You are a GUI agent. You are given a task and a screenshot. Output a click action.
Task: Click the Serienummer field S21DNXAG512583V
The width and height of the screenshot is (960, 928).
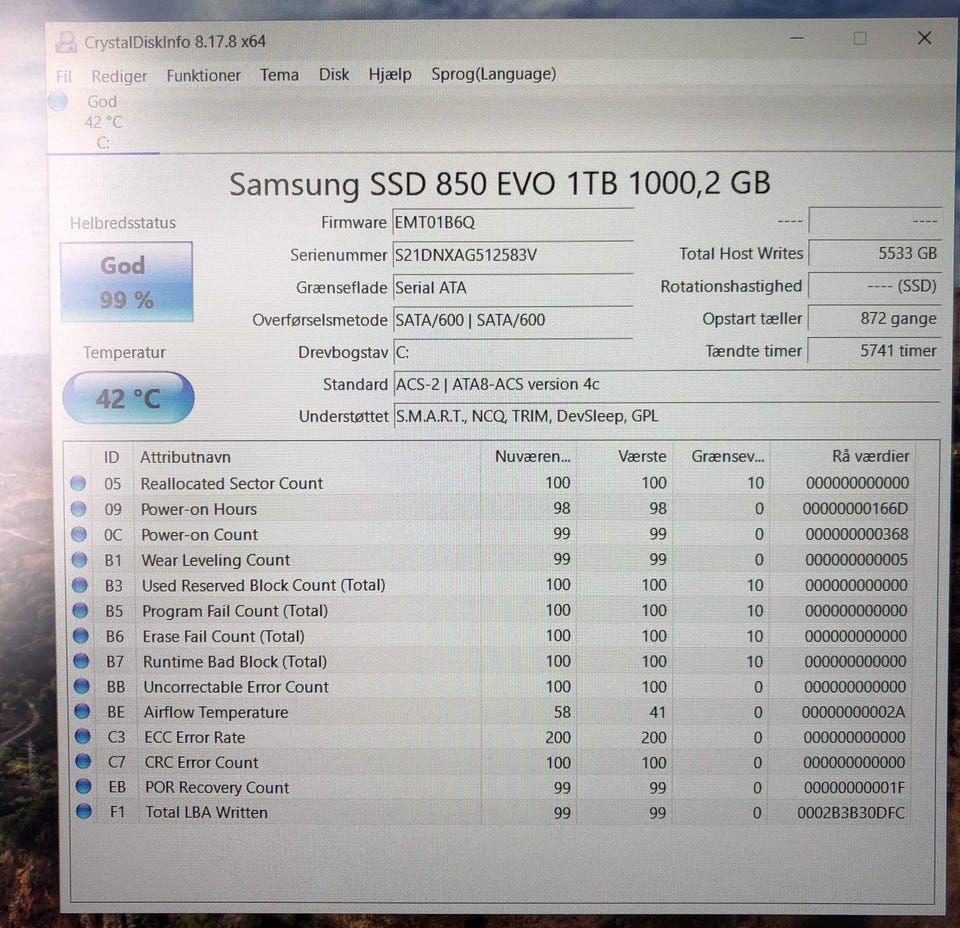[x=512, y=255]
